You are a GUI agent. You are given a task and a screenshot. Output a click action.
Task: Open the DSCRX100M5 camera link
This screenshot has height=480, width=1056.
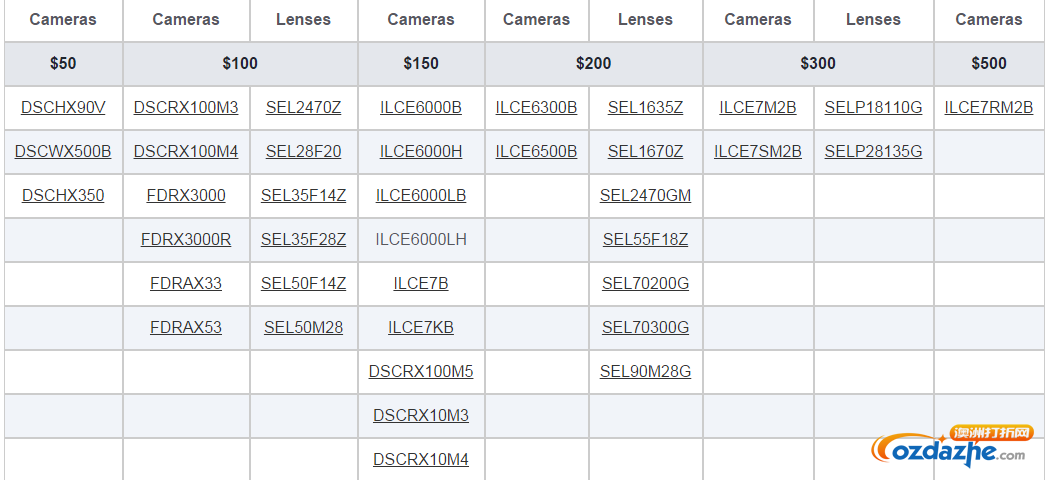click(x=421, y=372)
